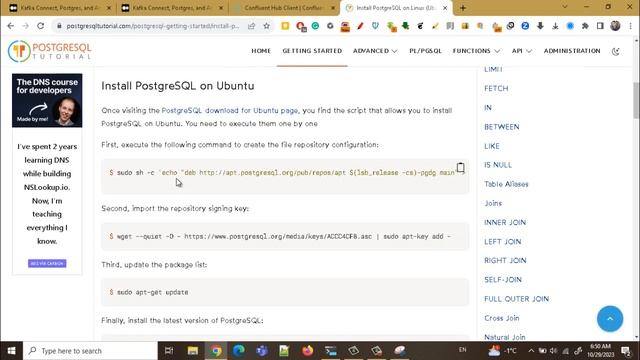The width and height of the screenshot is (640, 360).
Task: Expand the API menu dropdown
Action: [x=522, y=51]
